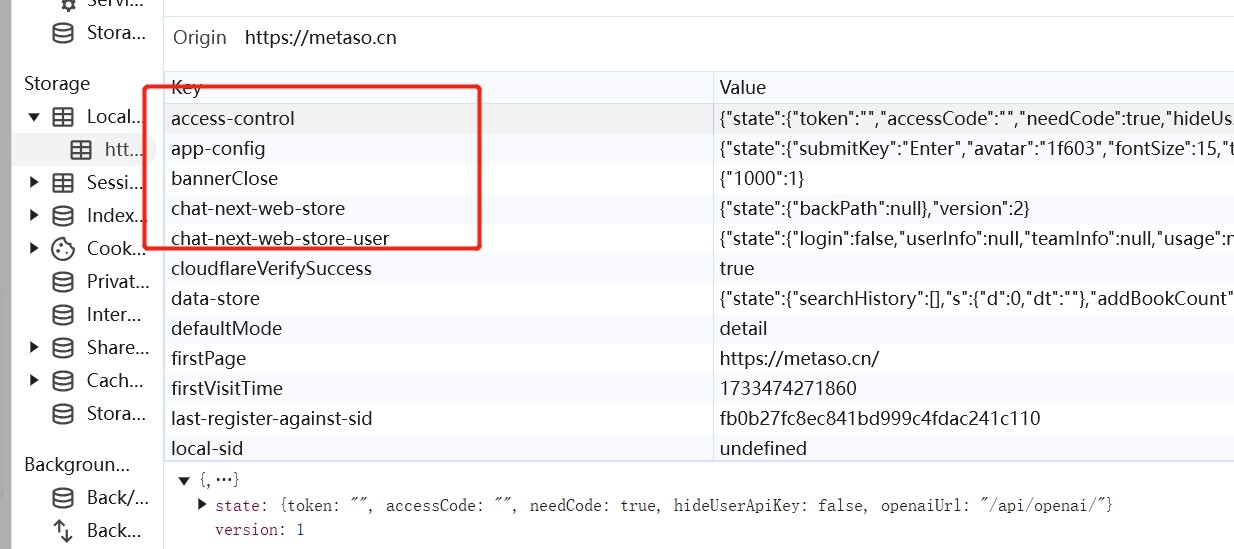Click the Interest groups database icon
The image size is (1234, 549).
click(63, 315)
